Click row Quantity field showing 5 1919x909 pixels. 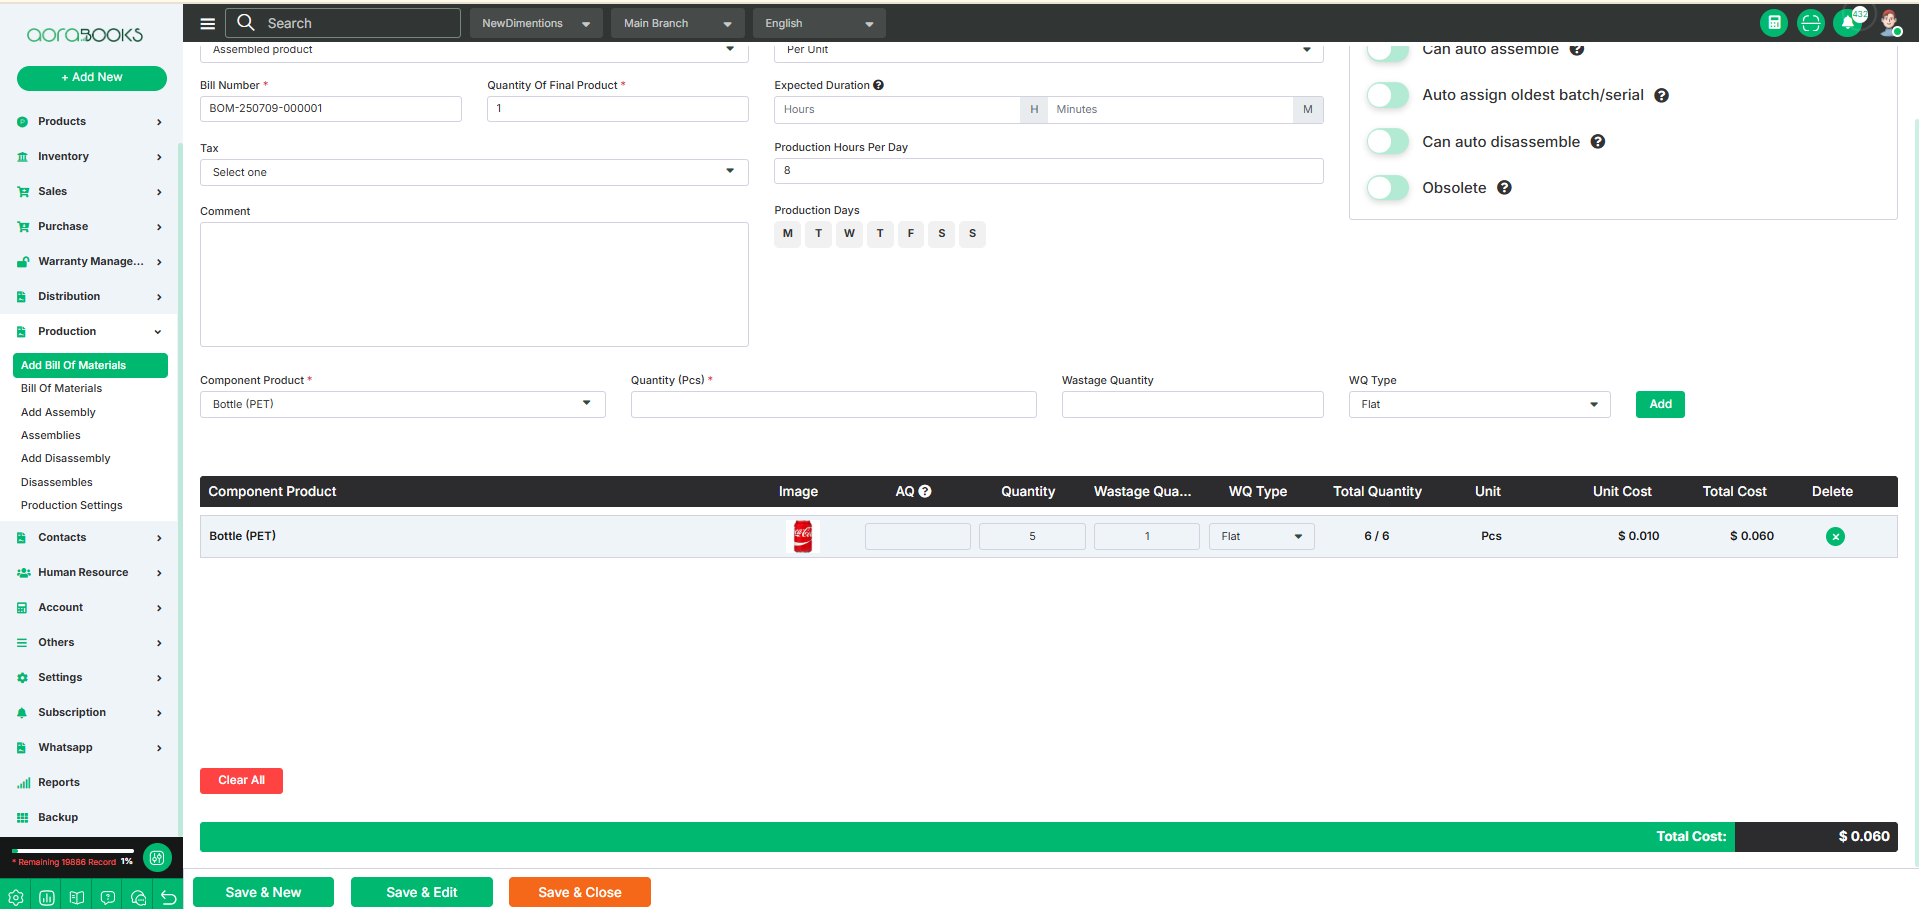click(x=1032, y=537)
